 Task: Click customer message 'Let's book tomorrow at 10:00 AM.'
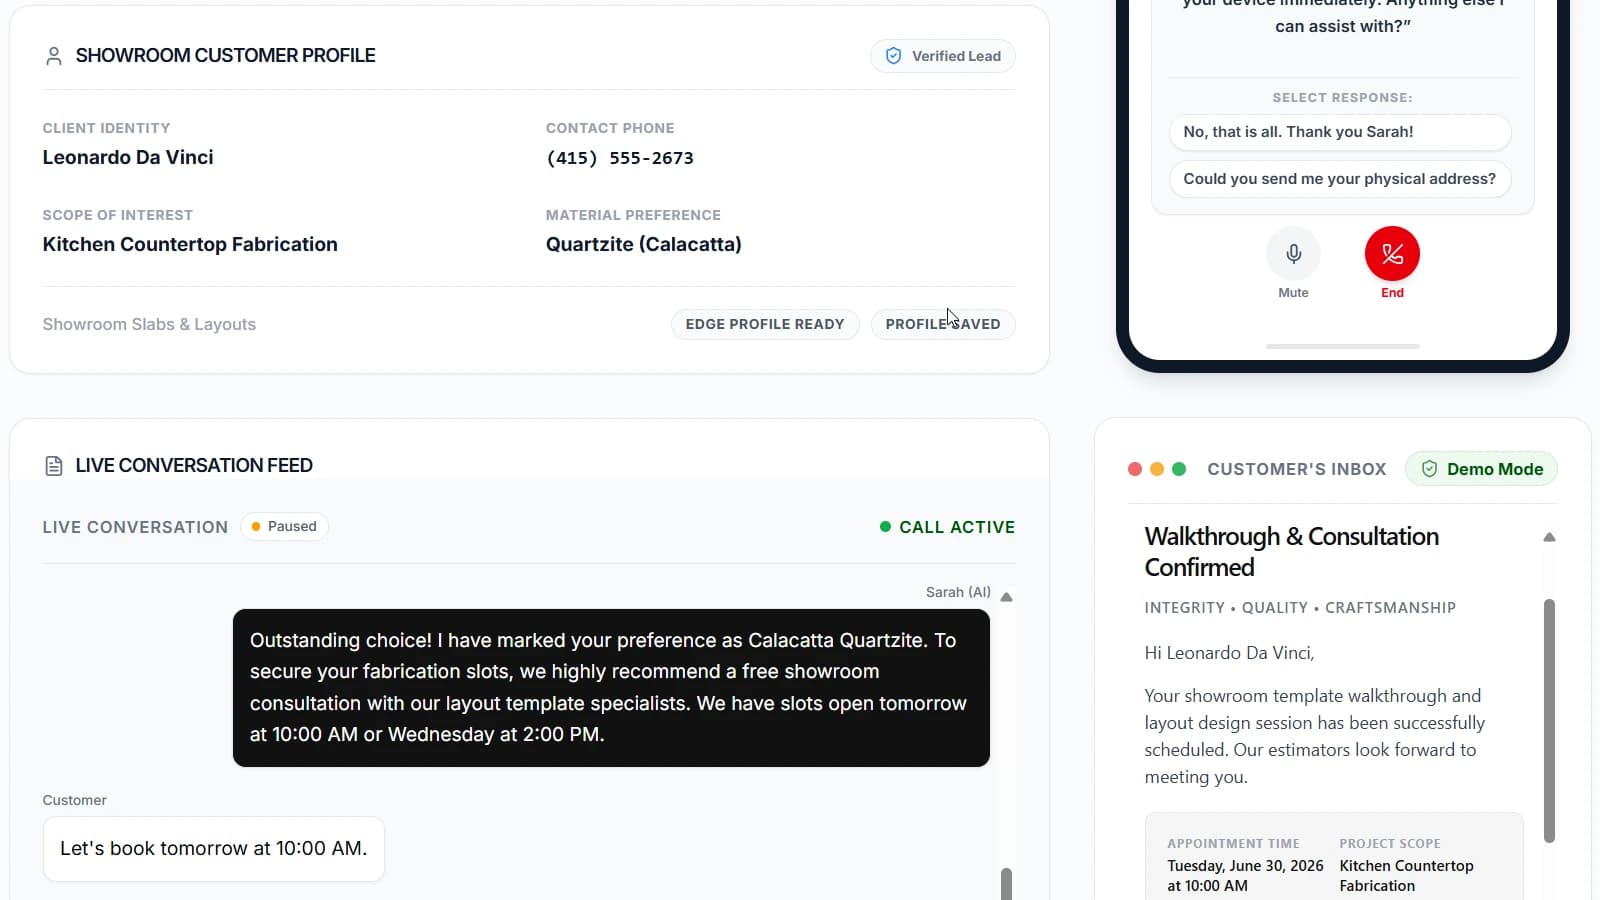point(214,849)
